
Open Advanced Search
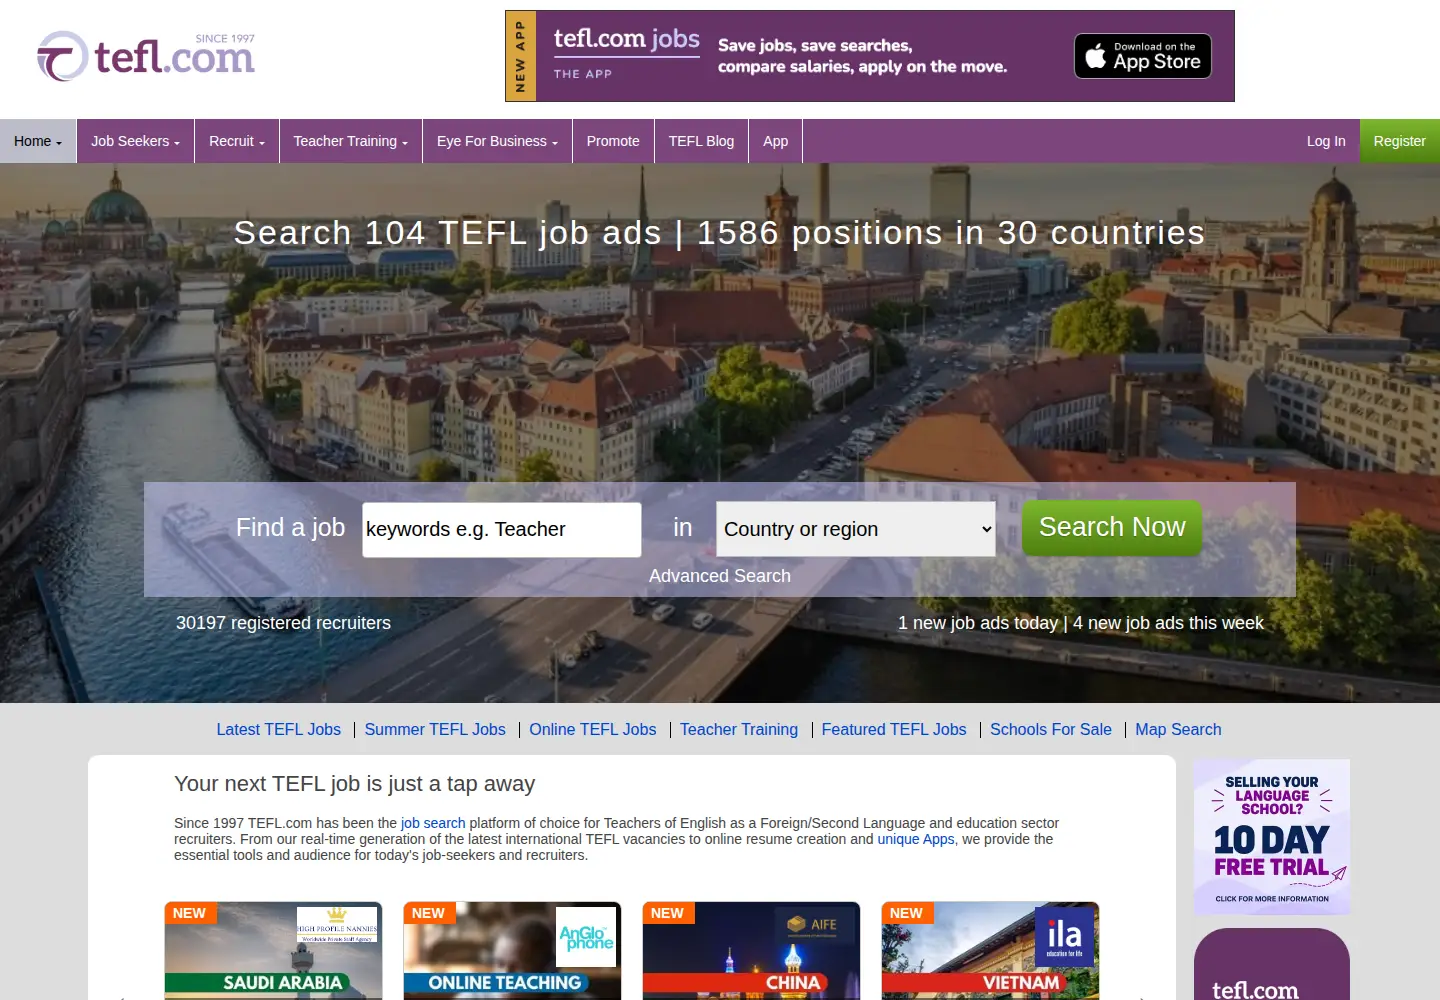click(719, 576)
